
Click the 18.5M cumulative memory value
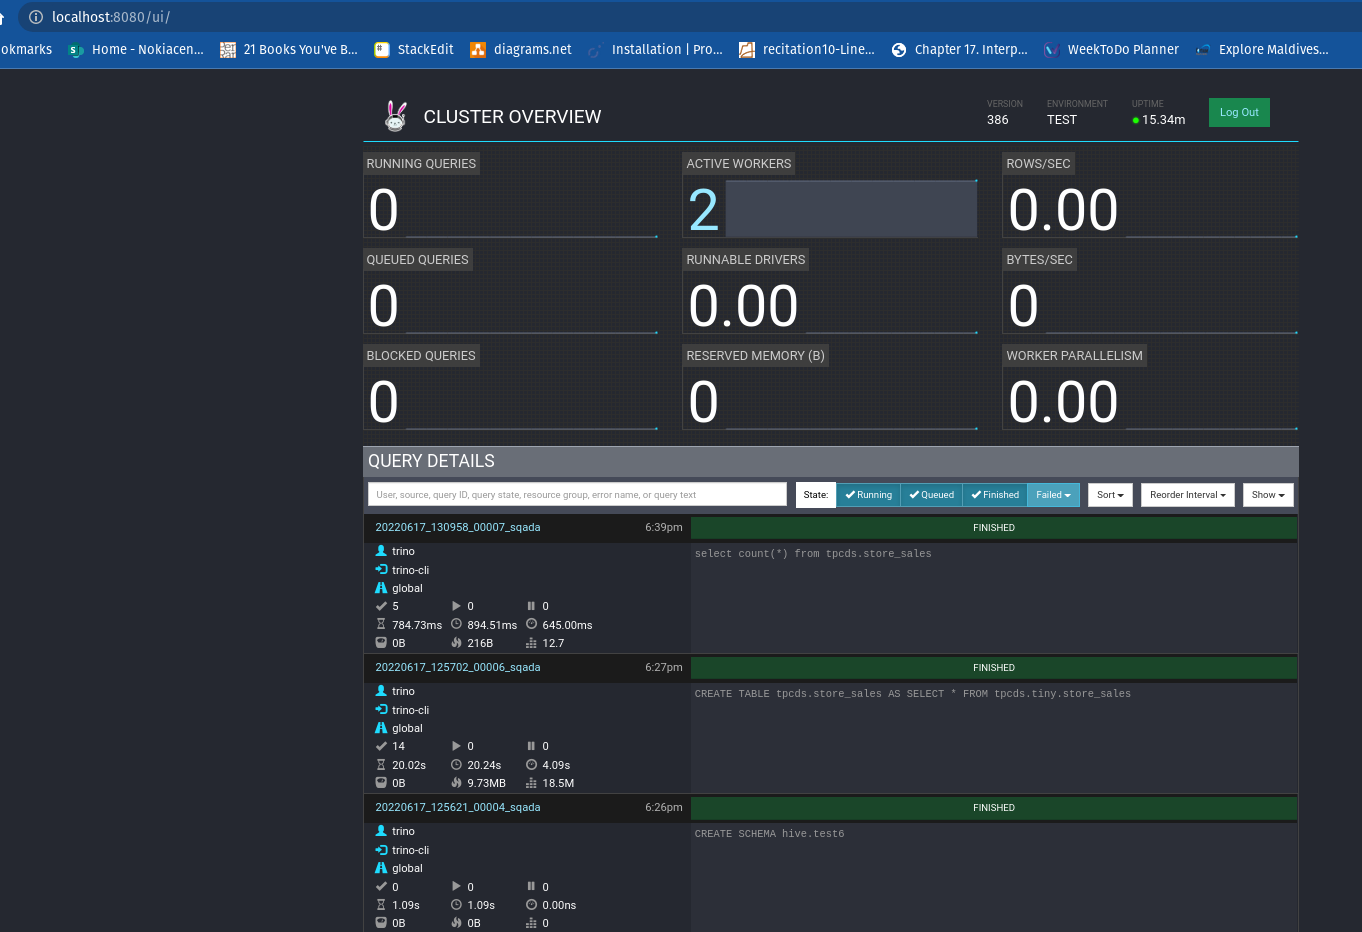[558, 783]
